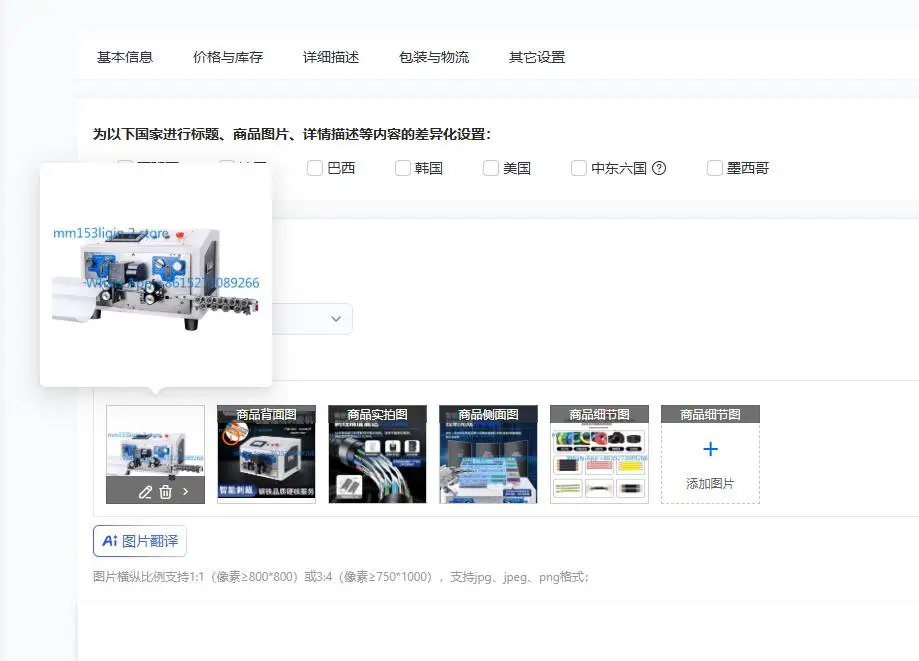Select the 商品实拍图 thumbnail
Image resolution: width=919 pixels, height=661 pixels.
(x=377, y=454)
